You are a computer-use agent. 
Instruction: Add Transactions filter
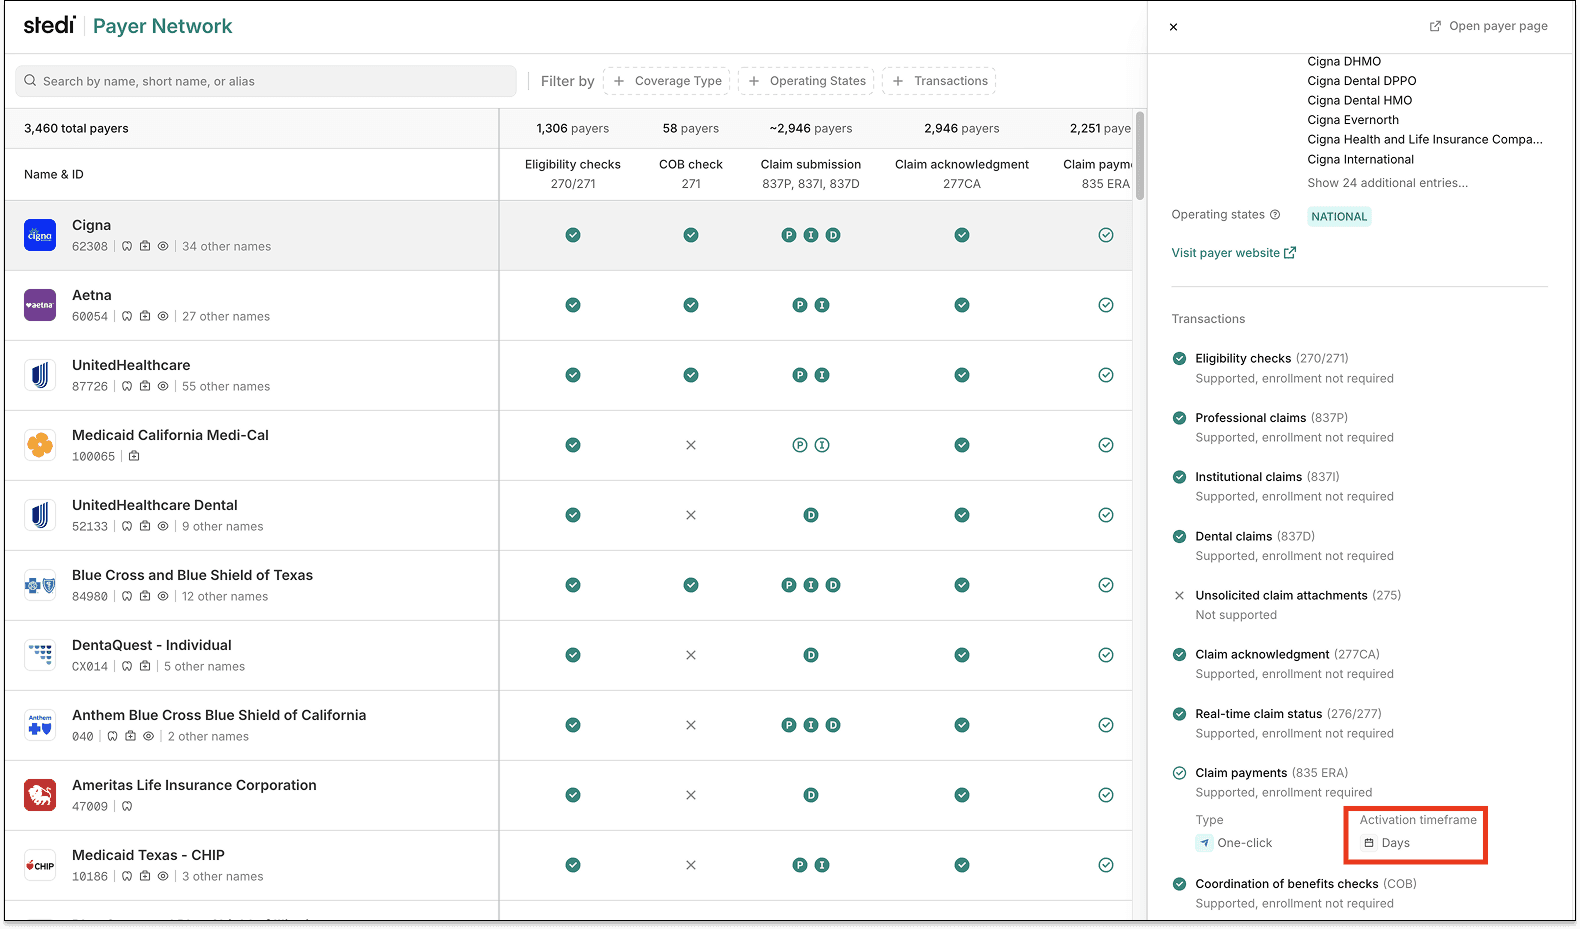(x=939, y=81)
